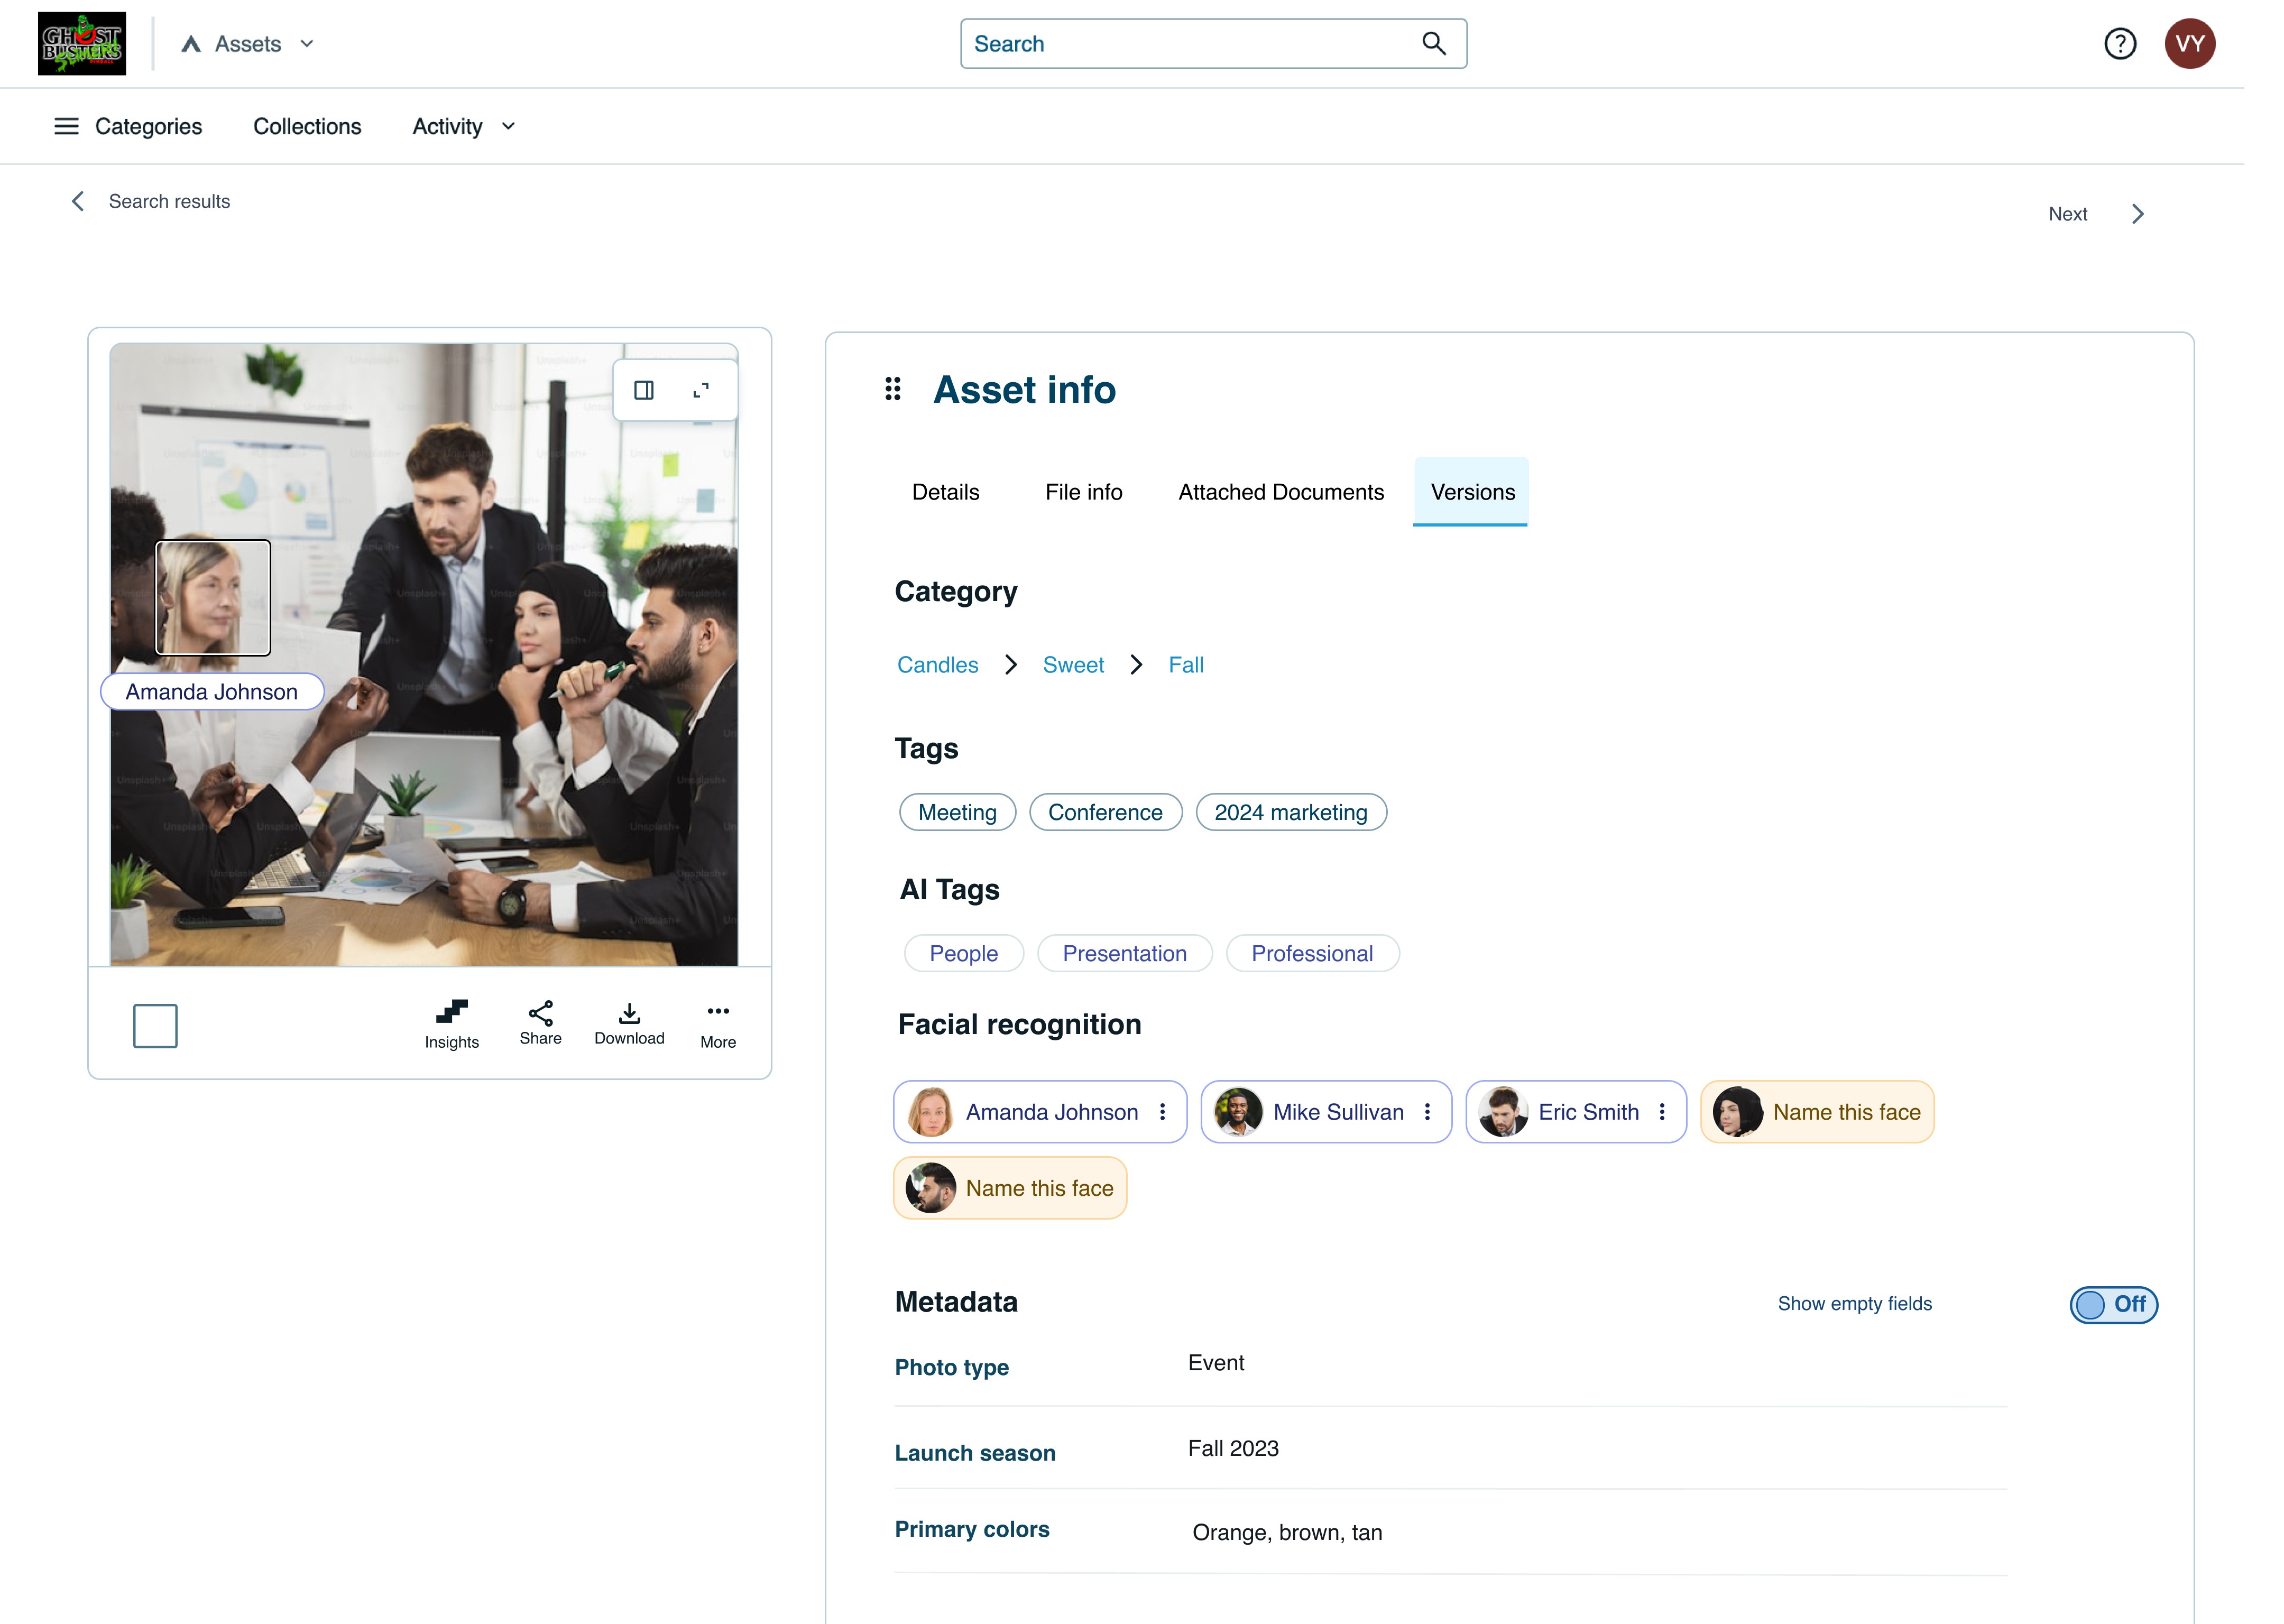Click the Candles category link
Viewport: 2284px width, 1624px height.
[x=937, y=665]
